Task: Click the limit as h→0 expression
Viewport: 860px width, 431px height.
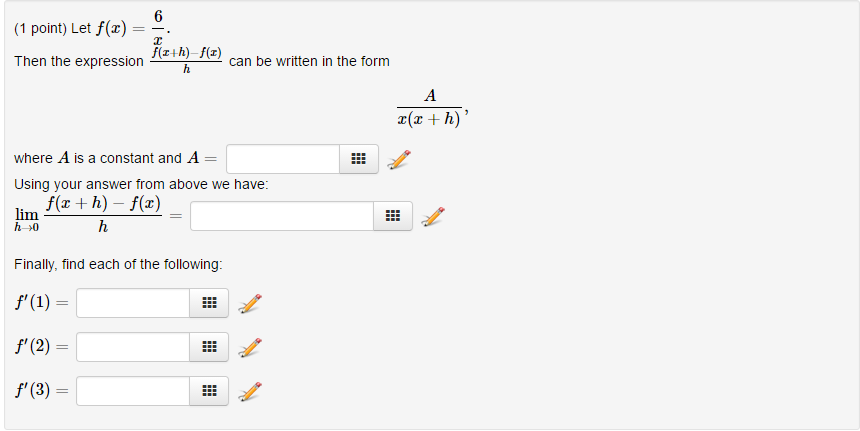Action: pyautogui.click(x=88, y=215)
